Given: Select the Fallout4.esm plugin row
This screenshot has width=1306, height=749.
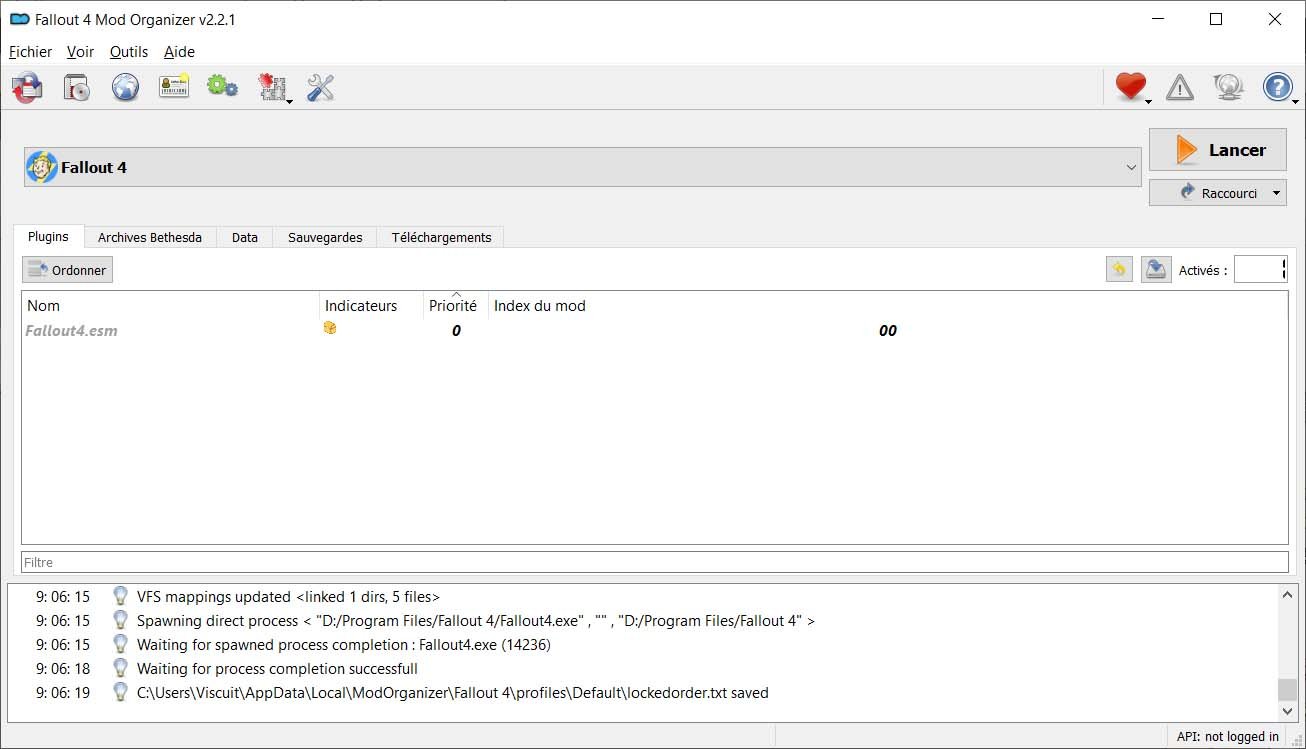Looking at the screenshot, I should click(x=654, y=331).
